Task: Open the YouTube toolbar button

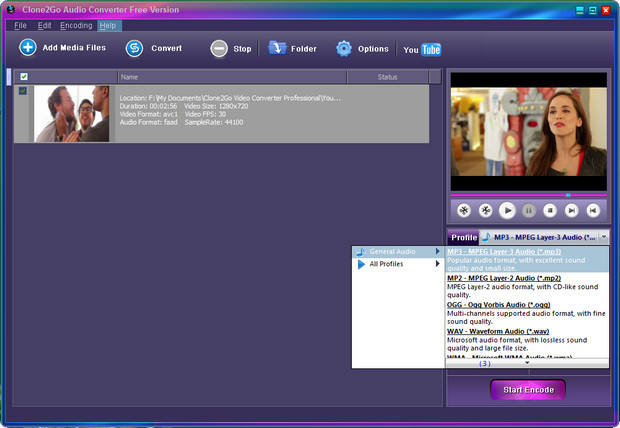Action: (x=422, y=49)
